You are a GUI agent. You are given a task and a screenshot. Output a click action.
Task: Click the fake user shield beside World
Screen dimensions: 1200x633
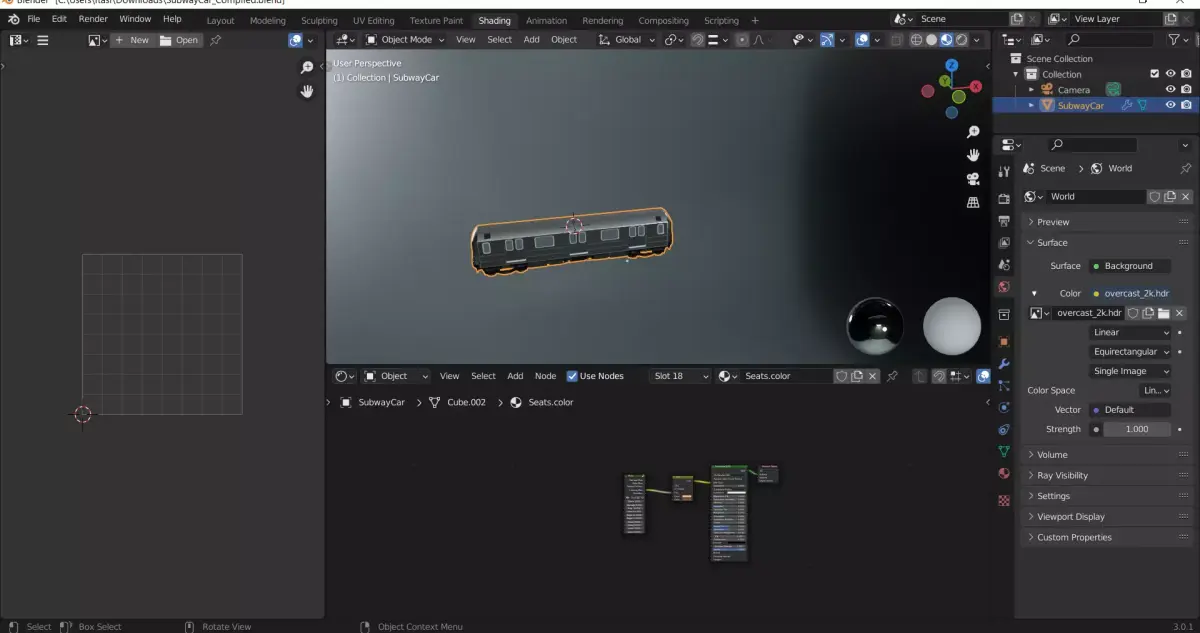1154,197
